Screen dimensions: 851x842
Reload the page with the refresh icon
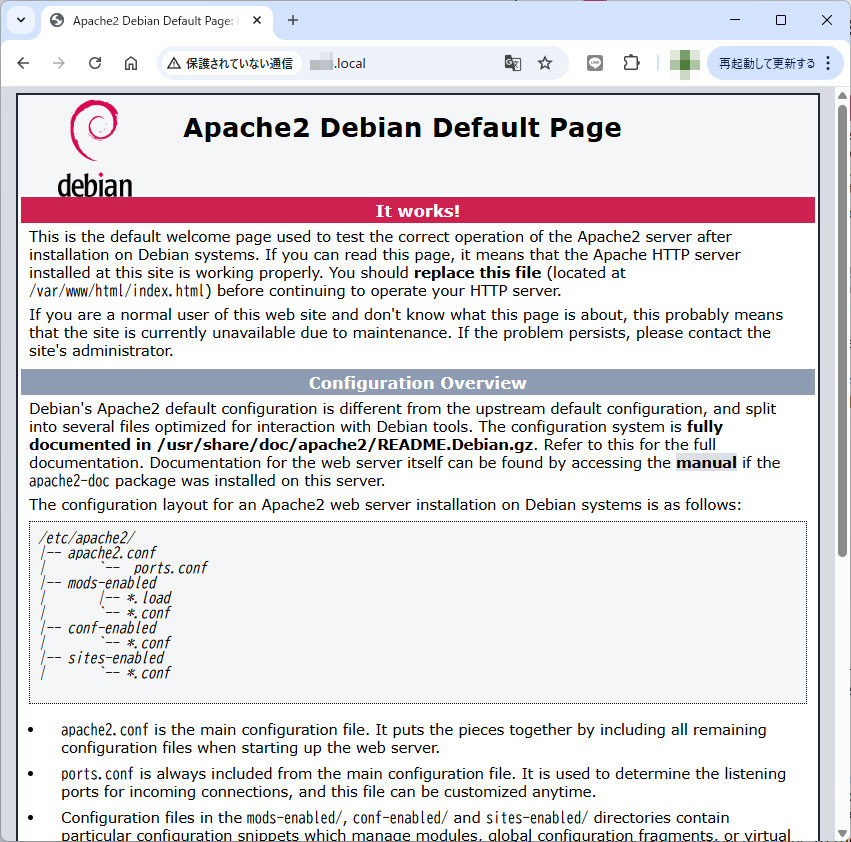tap(95, 64)
